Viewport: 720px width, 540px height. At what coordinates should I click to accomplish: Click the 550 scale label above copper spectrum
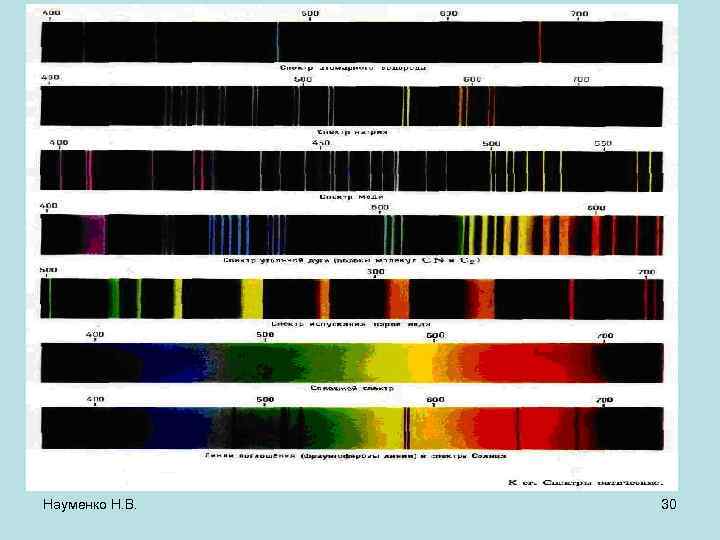point(603,143)
